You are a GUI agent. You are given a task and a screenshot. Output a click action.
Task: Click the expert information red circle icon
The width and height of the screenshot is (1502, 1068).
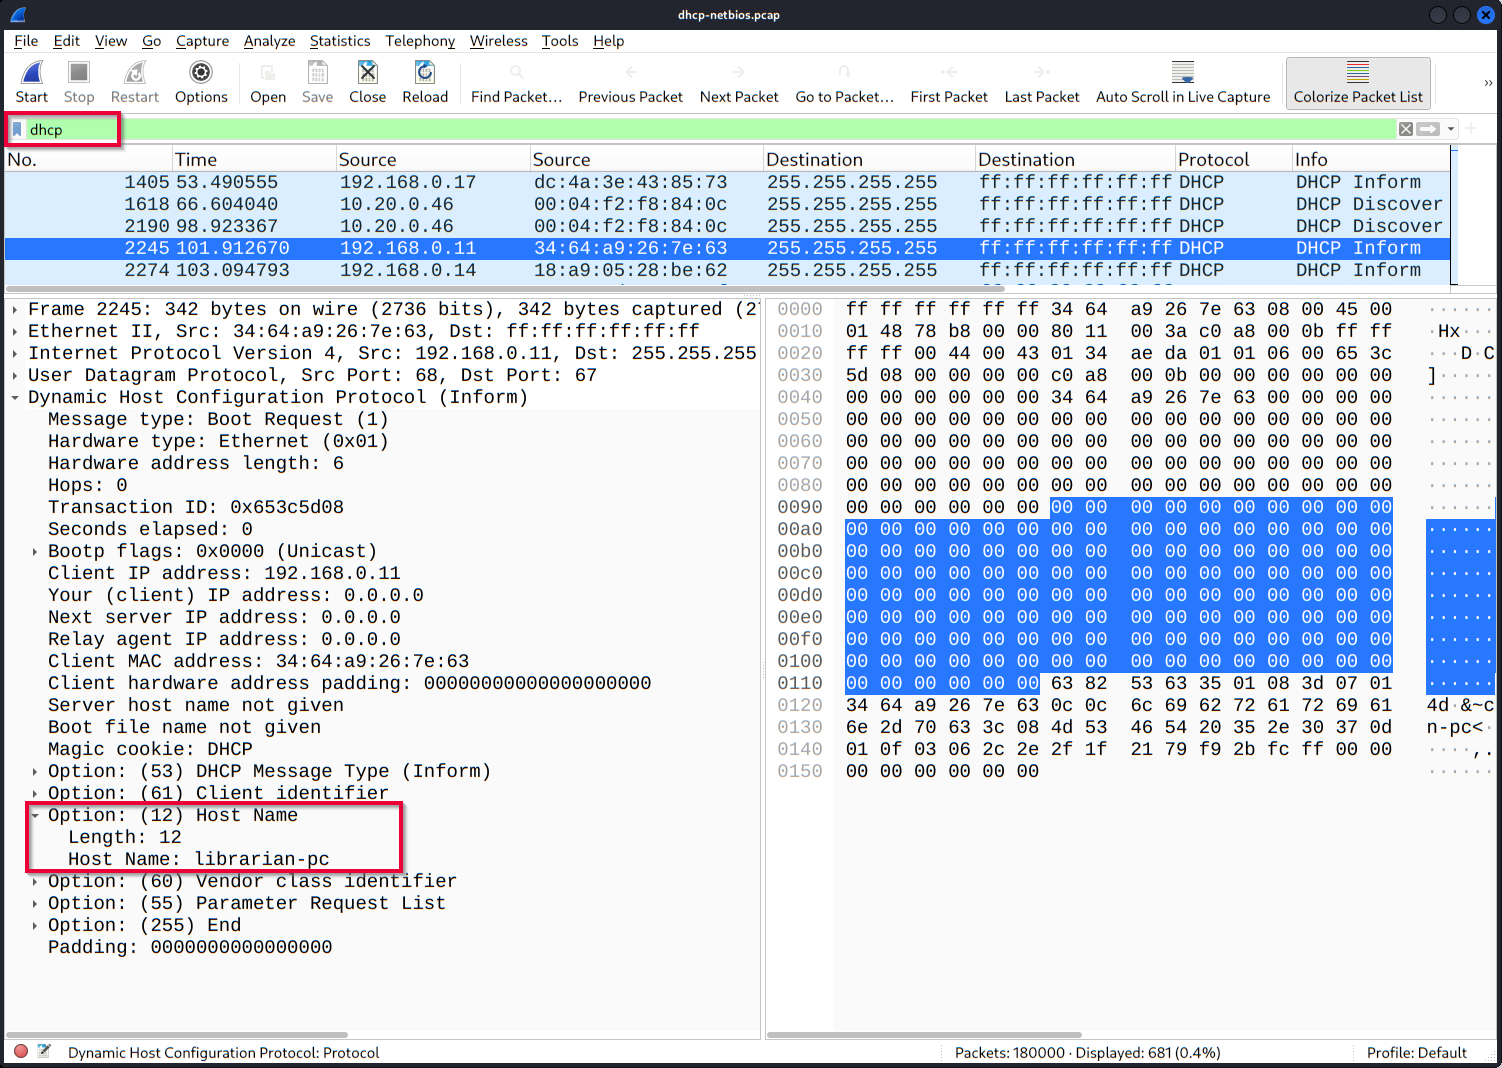click(21, 1051)
